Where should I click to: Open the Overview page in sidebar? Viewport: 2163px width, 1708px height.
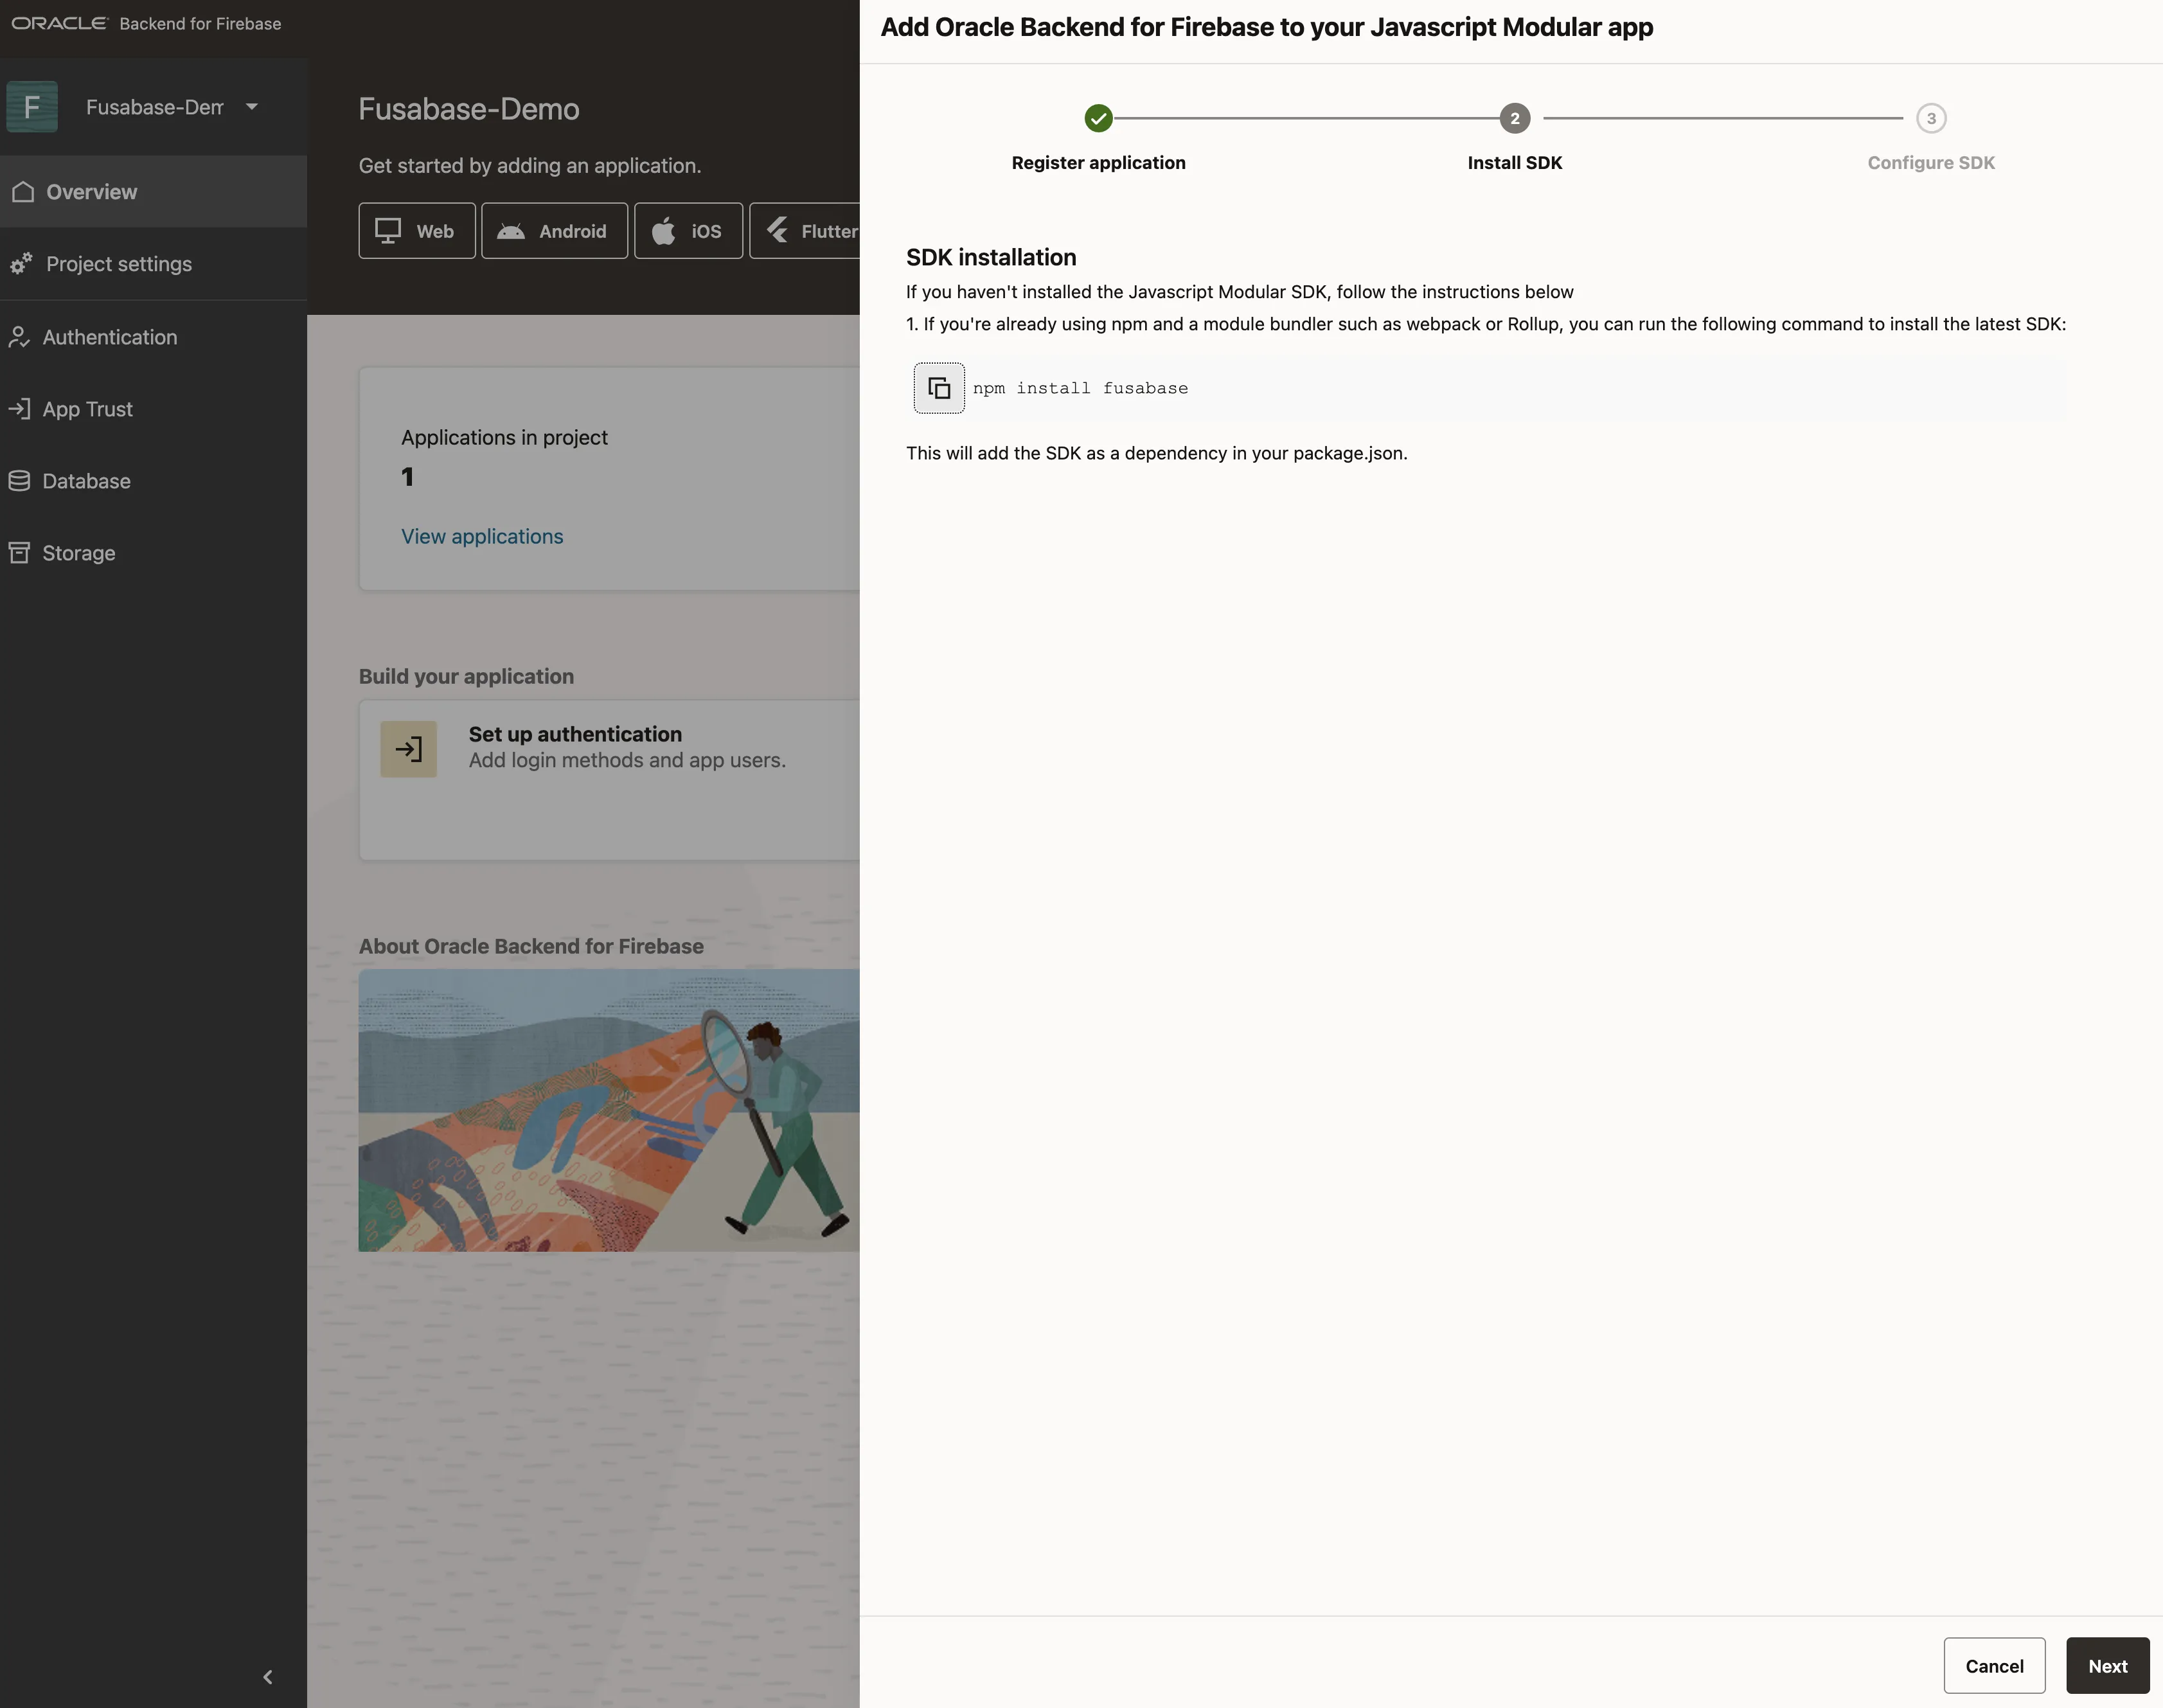153,192
